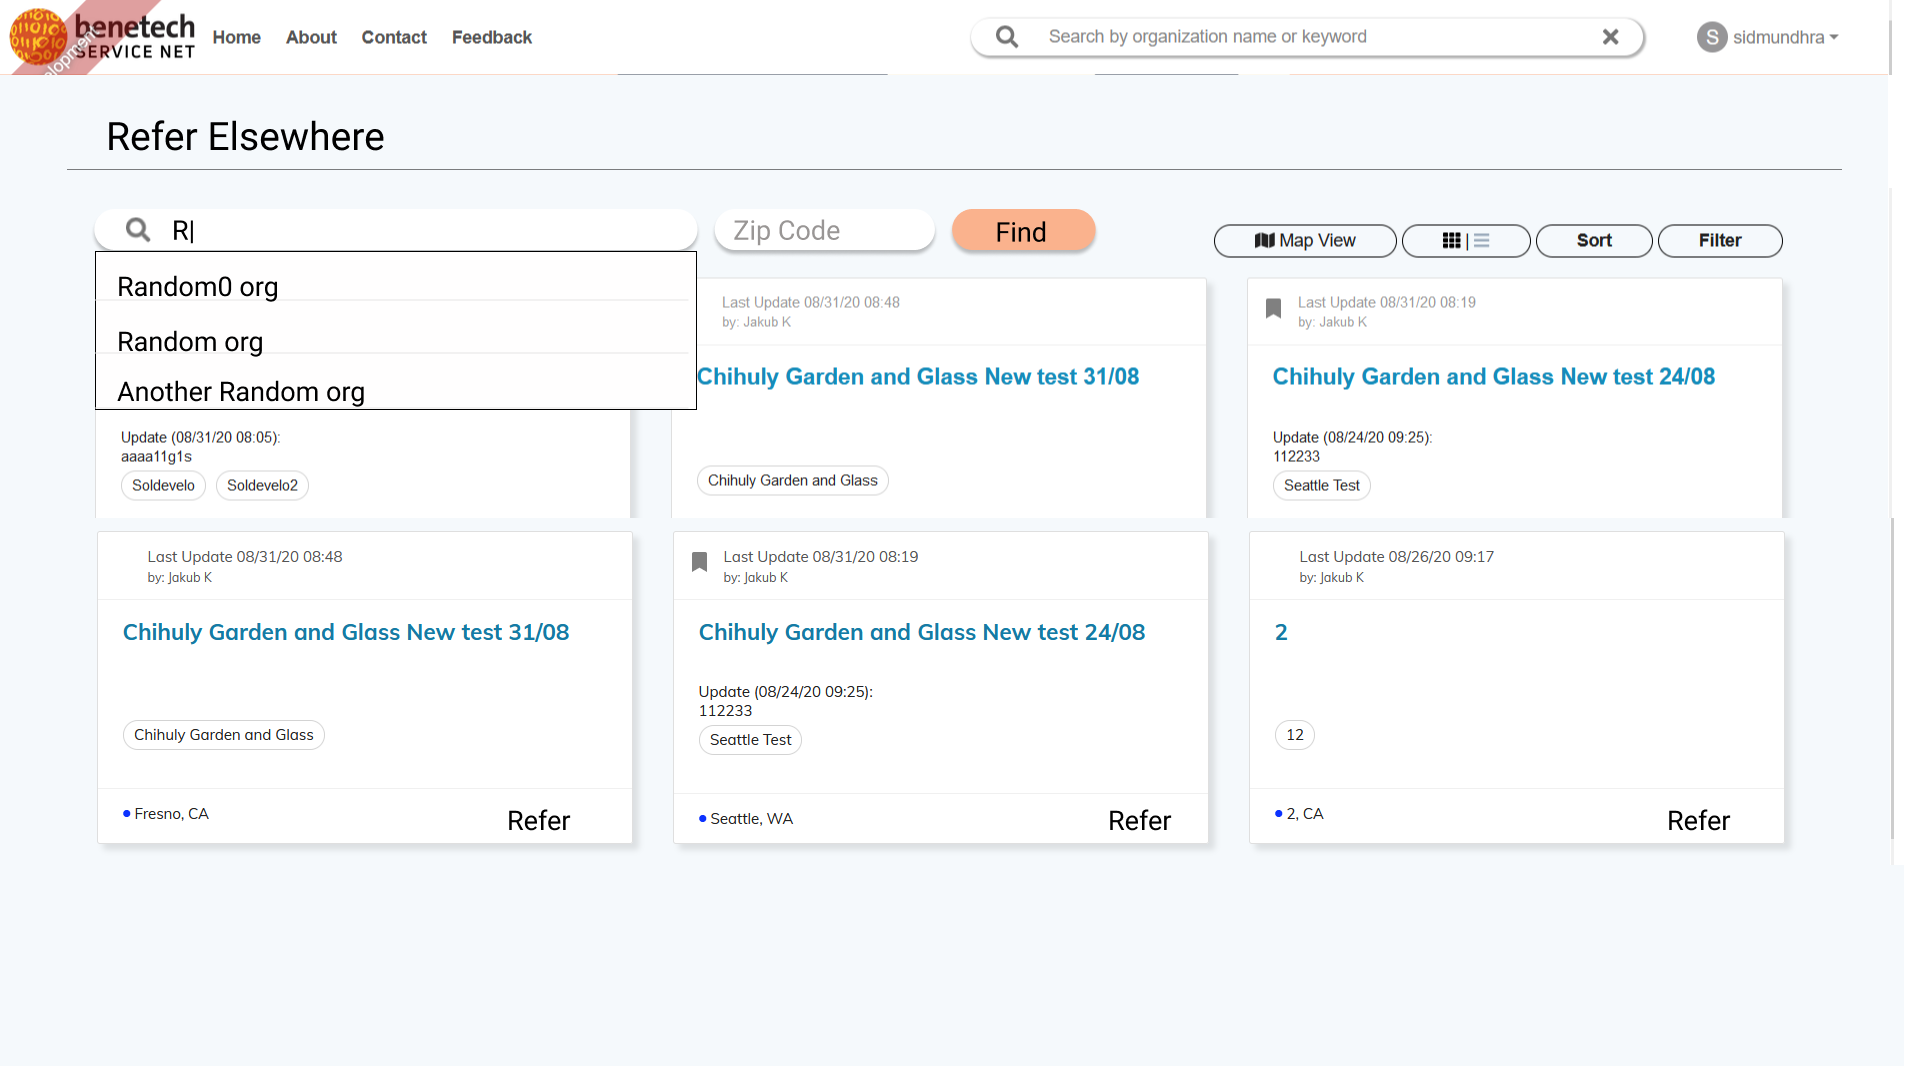The height and width of the screenshot is (1080, 1920).
Task: Open the Feedback page
Action: point(491,37)
